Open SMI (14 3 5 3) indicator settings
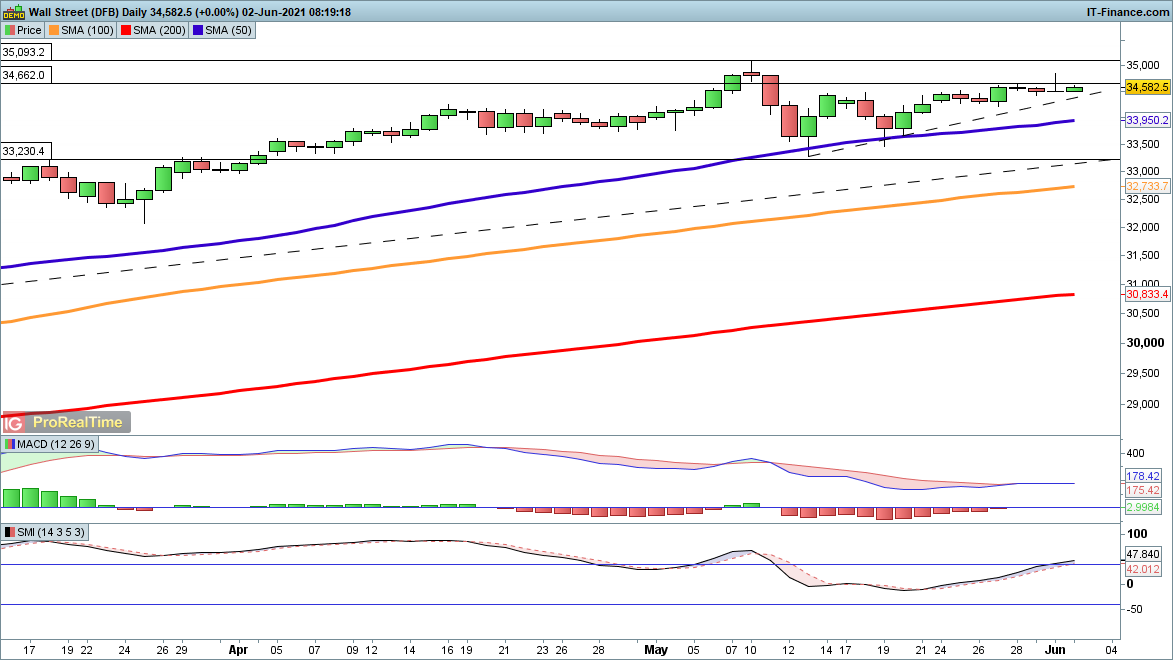Image resolution: width=1173 pixels, height=660 pixels. point(52,532)
